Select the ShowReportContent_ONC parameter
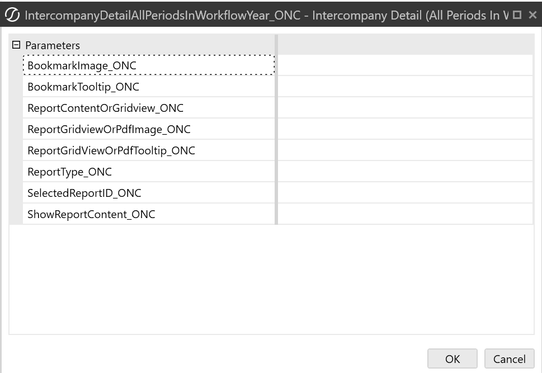The height and width of the screenshot is (373, 542). pyautogui.click(x=149, y=214)
